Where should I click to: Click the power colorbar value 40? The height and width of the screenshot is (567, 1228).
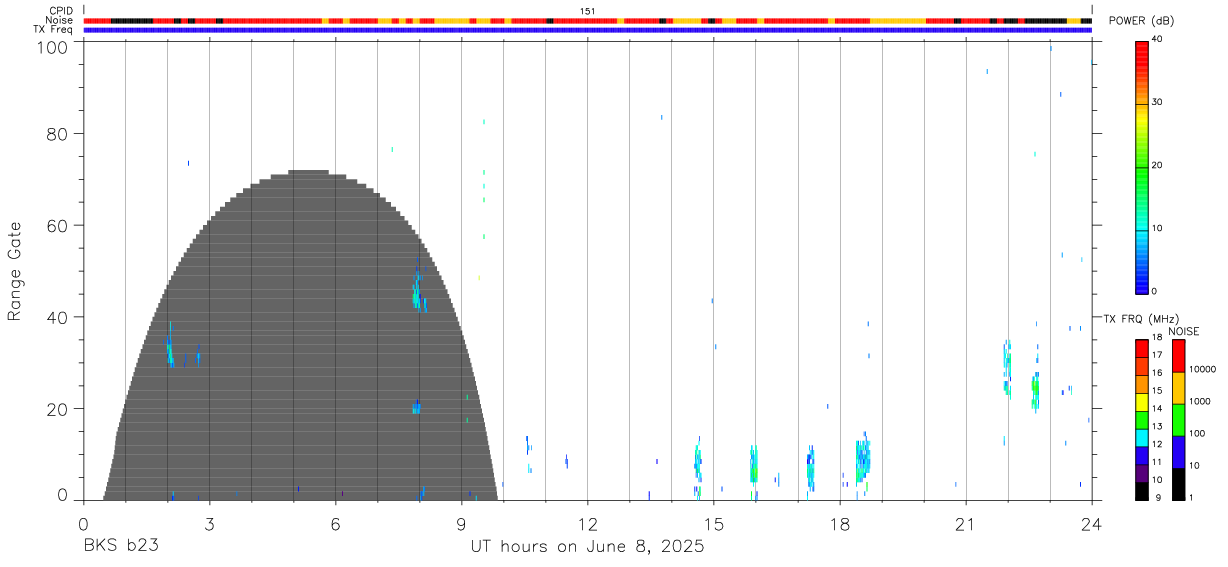[1157, 39]
